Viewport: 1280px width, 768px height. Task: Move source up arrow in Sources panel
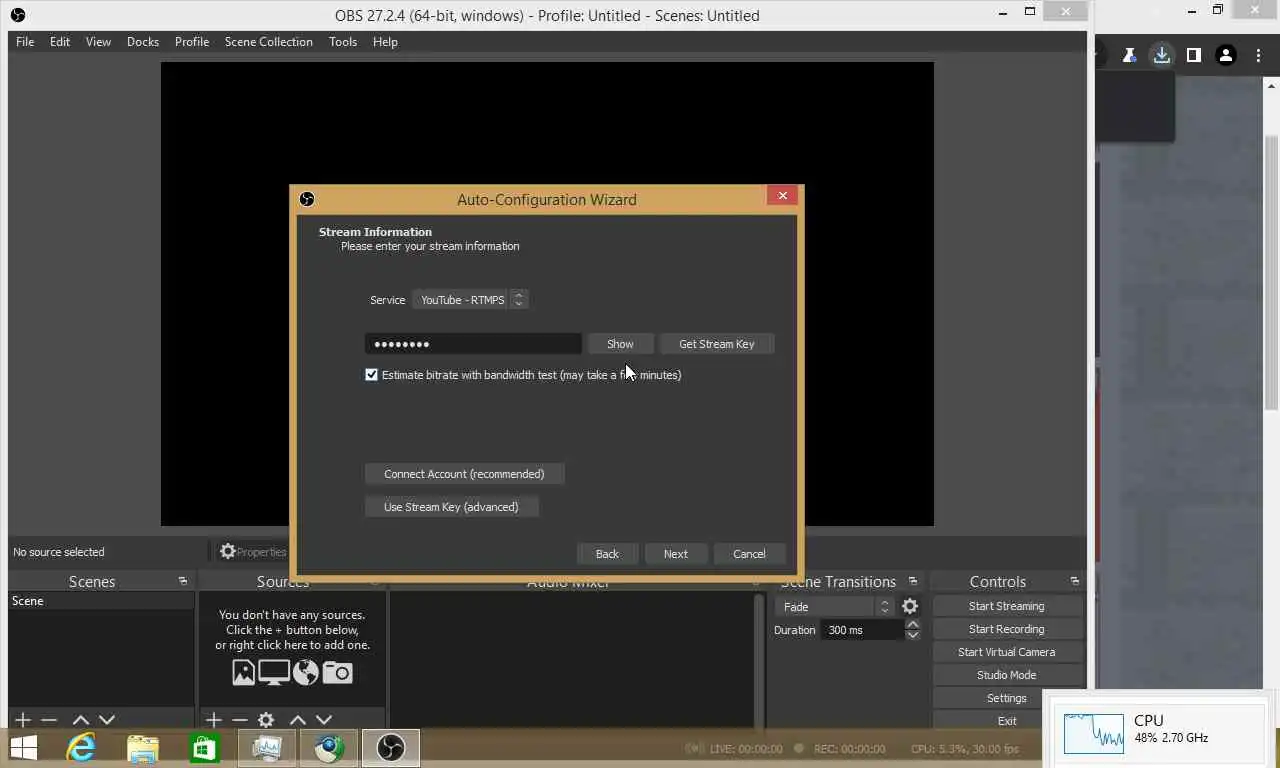coord(298,720)
